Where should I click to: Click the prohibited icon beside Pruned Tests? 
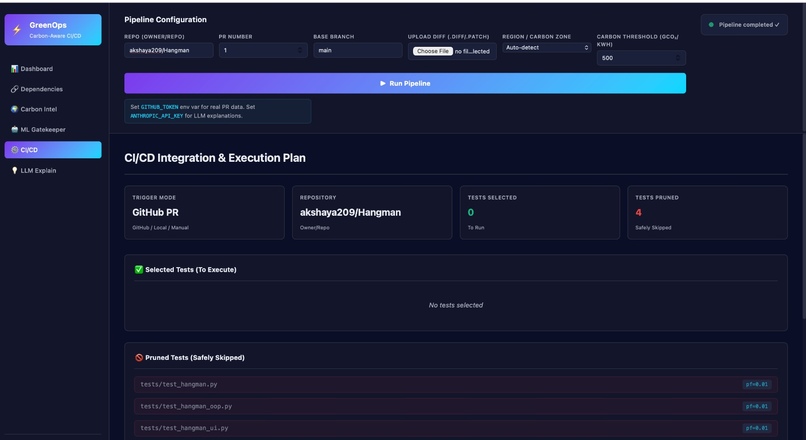pos(139,357)
